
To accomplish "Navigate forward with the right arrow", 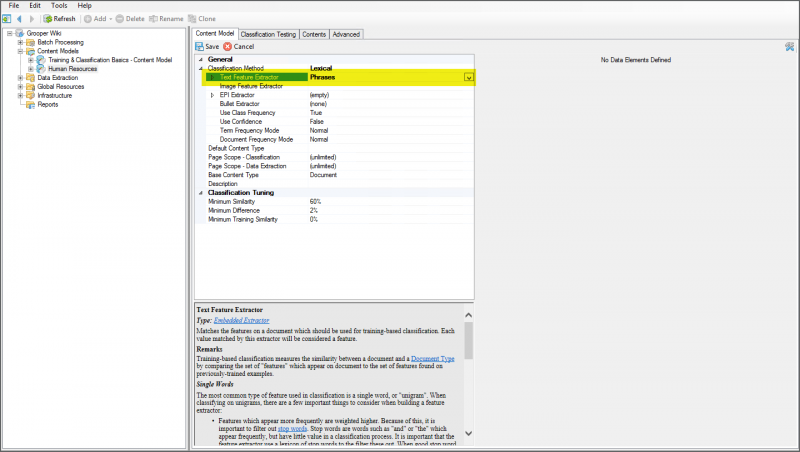I will click(x=32, y=19).
